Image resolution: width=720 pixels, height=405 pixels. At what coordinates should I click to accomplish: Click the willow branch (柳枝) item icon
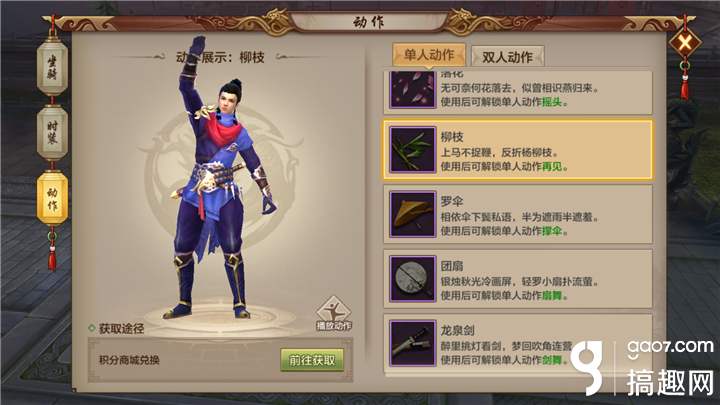[412, 150]
